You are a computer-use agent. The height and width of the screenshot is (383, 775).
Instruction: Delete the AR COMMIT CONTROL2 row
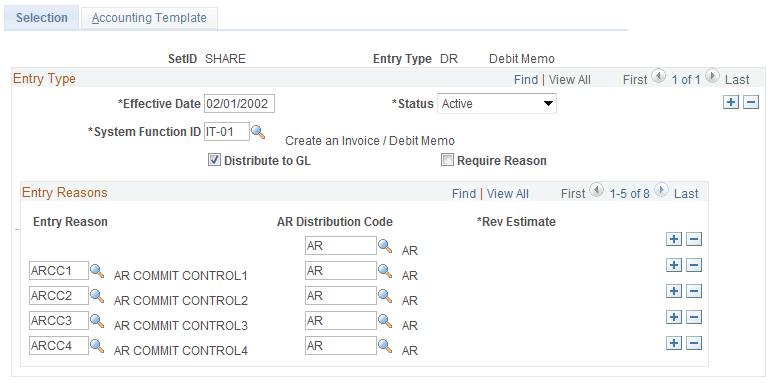(x=694, y=291)
